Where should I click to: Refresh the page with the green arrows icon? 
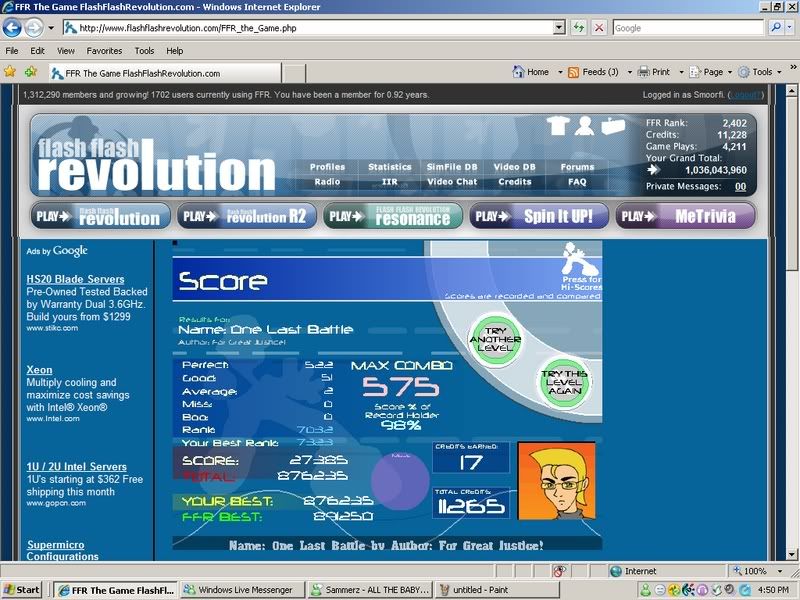point(579,28)
